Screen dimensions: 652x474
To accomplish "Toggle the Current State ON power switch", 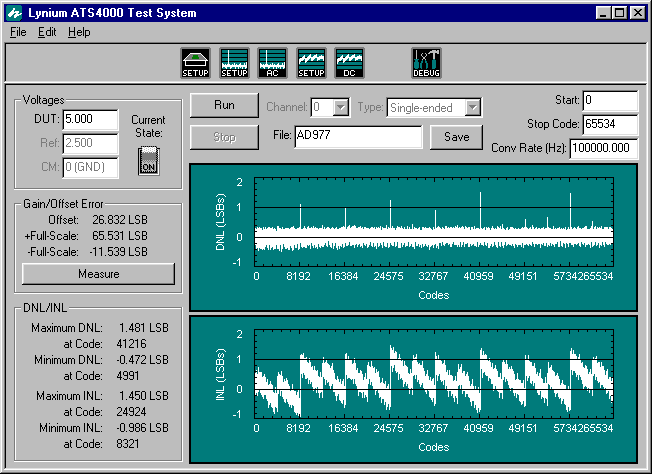I will point(149,160).
